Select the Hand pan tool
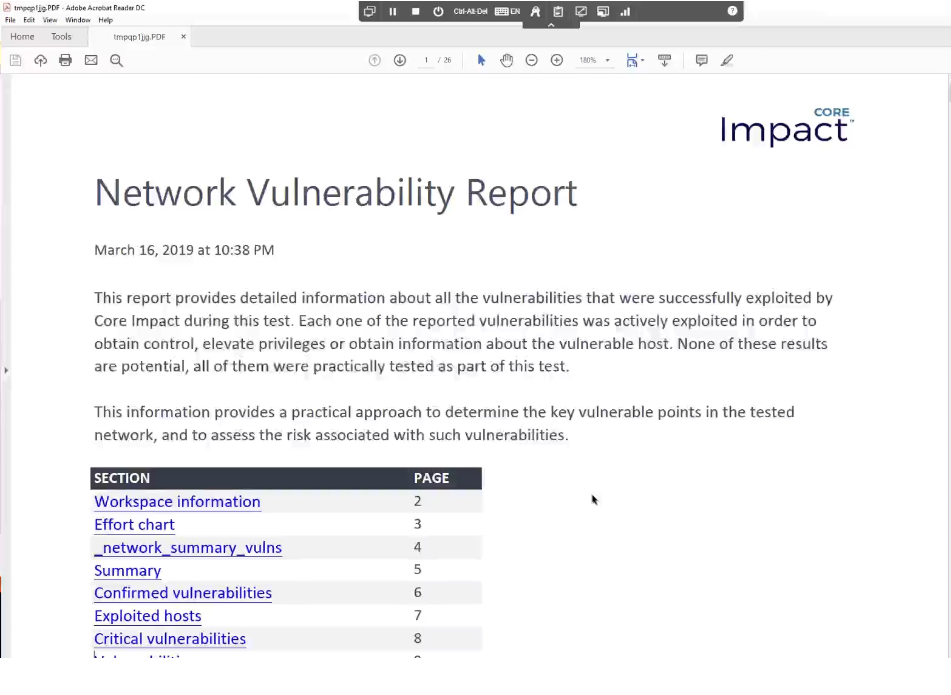The height and width of the screenshot is (695, 951). coord(506,60)
